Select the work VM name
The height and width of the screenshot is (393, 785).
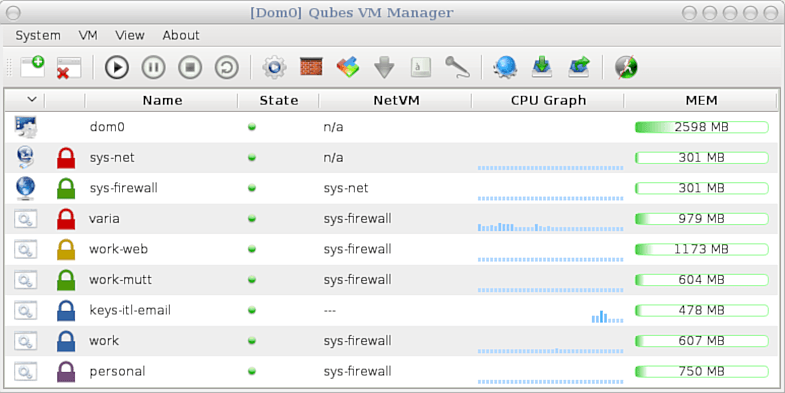click(104, 341)
